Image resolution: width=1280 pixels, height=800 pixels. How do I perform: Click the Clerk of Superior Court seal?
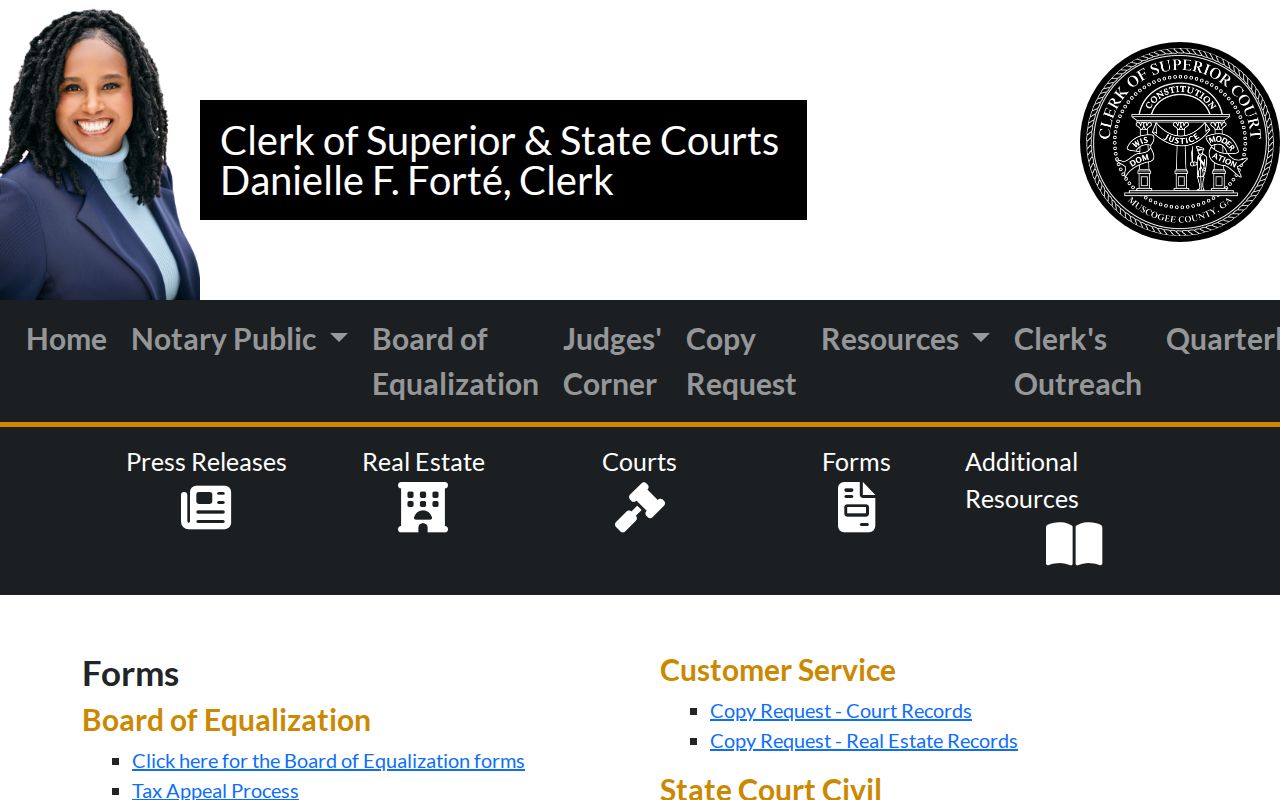tap(1180, 141)
